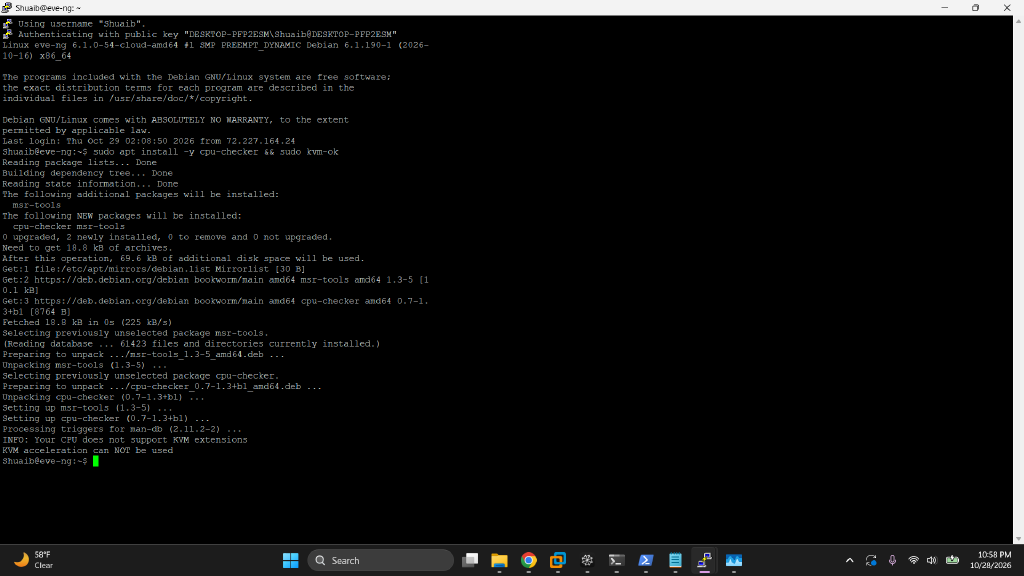This screenshot has height=576, width=1024.
Task: Click 'INFO: Your CPU does not support KVM extensions'
Action: [x=125, y=440]
